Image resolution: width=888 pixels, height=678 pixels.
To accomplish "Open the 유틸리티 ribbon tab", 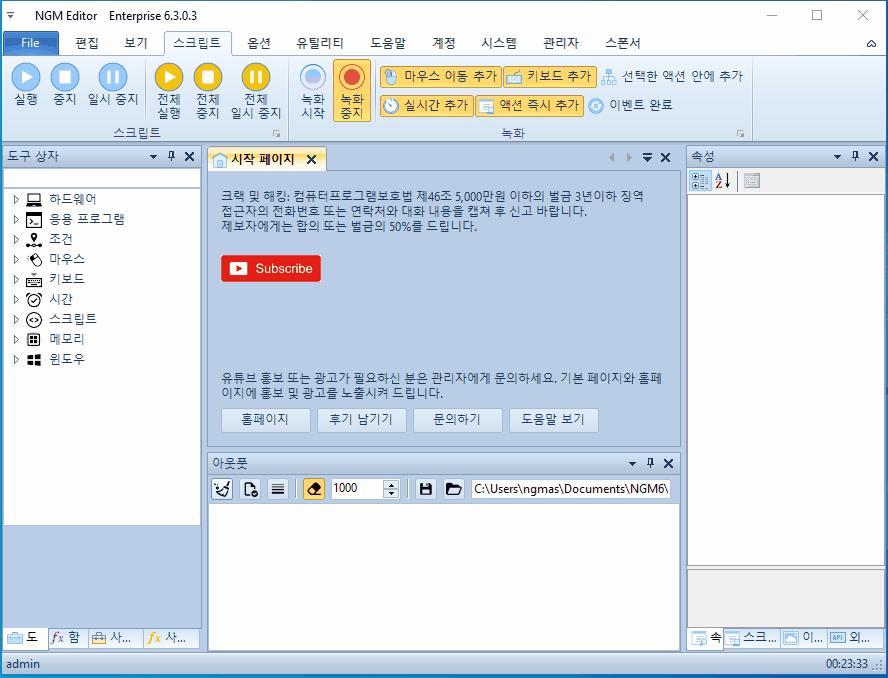I will click(x=320, y=43).
